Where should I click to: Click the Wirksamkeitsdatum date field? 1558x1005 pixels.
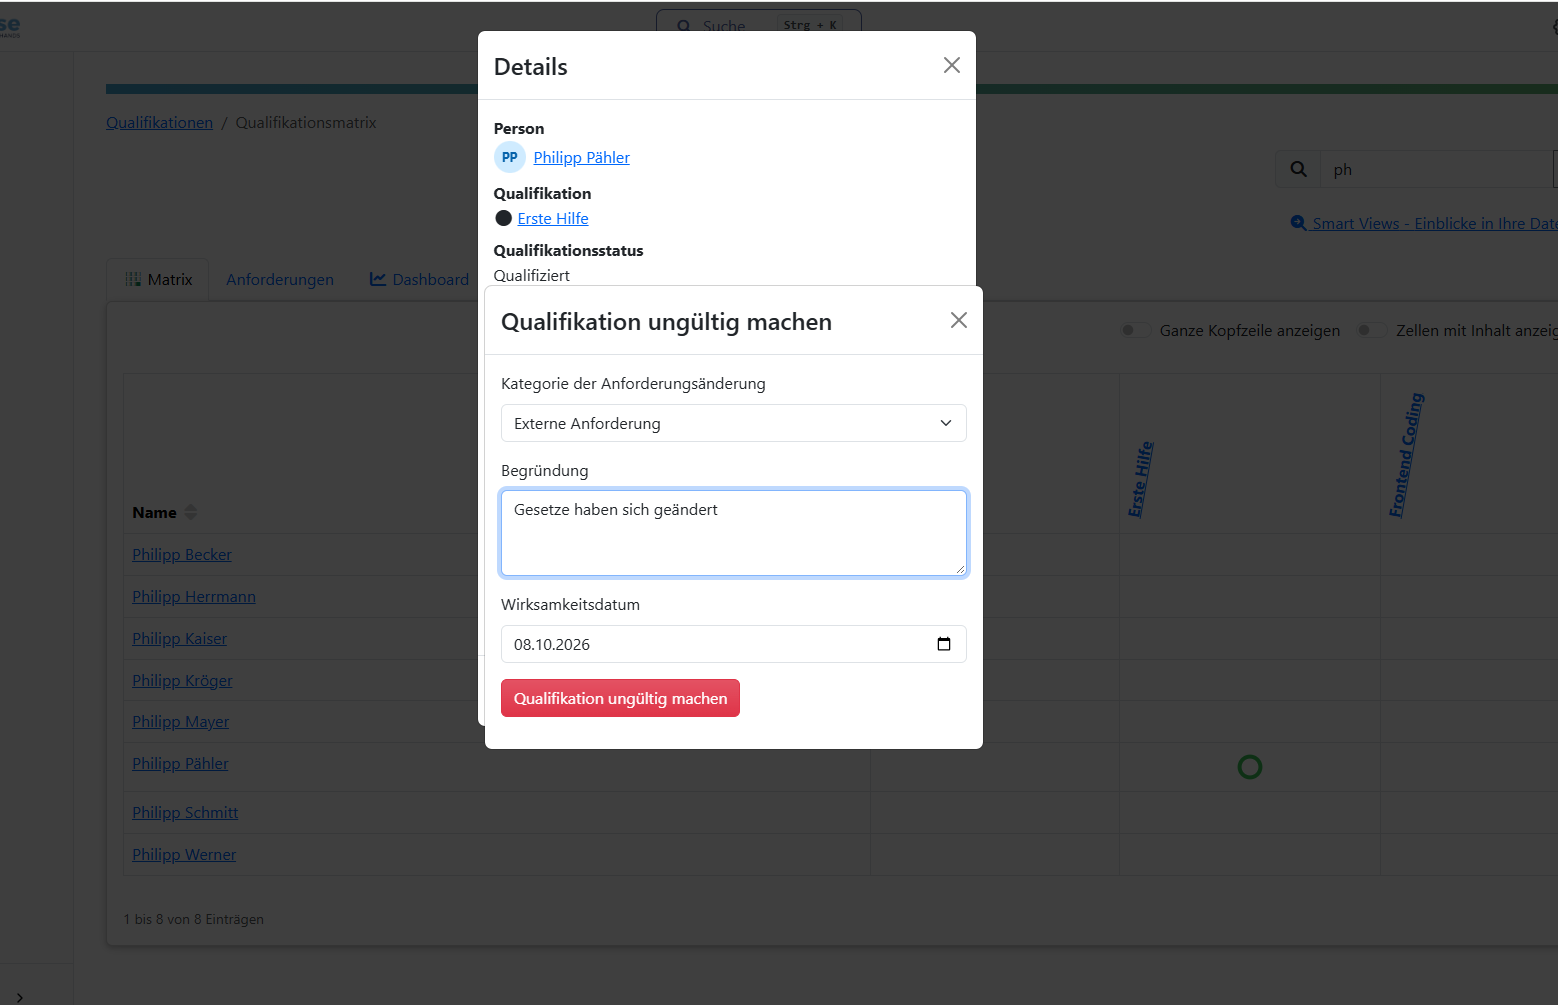pos(734,644)
